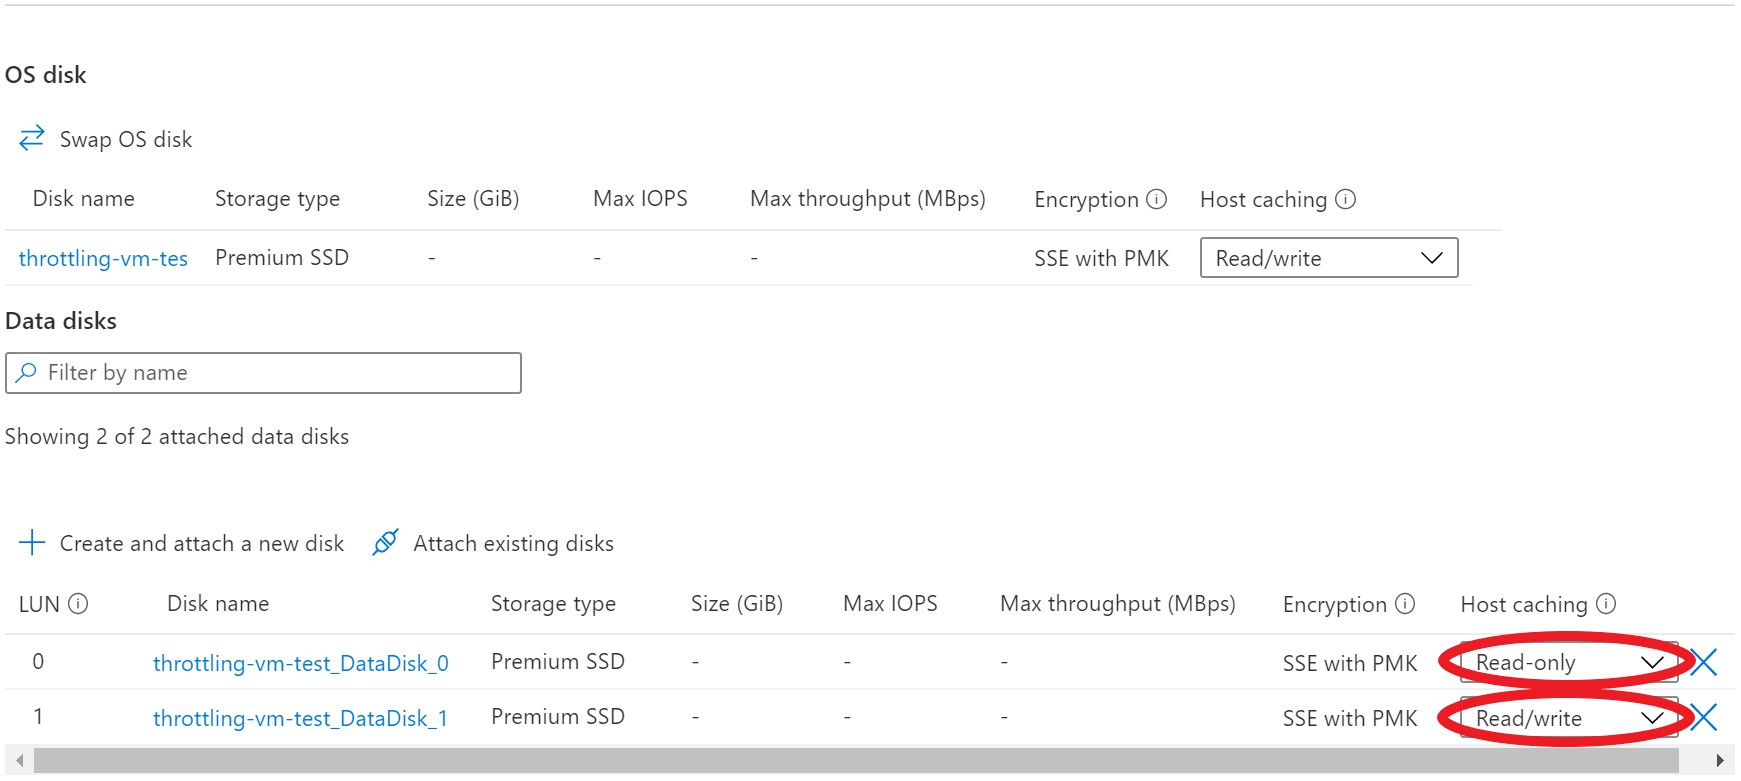The image size is (1741, 781).
Task: Detach DataDisk_0 using its X icon
Action: click(x=1704, y=662)
